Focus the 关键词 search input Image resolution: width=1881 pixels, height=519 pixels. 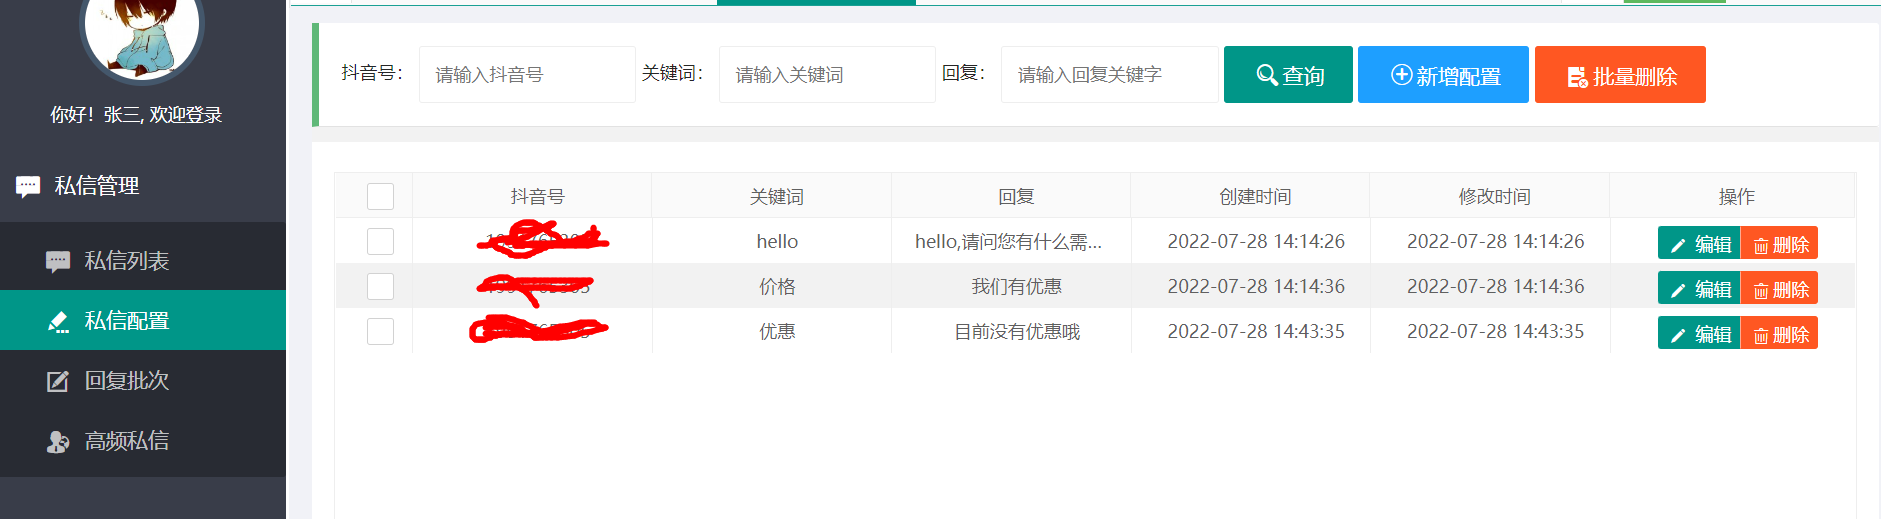tap(826, 75)
